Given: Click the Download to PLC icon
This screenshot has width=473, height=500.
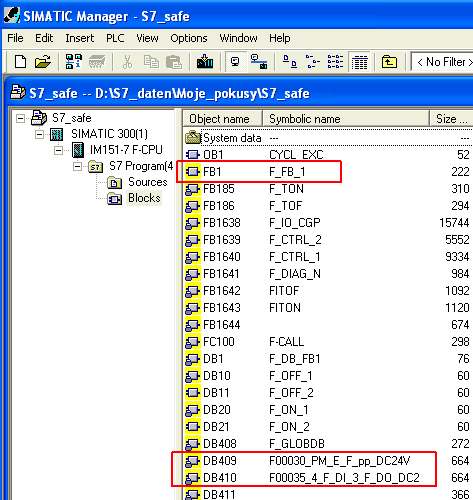Looking at the screenshot, I should pos(205,62).
